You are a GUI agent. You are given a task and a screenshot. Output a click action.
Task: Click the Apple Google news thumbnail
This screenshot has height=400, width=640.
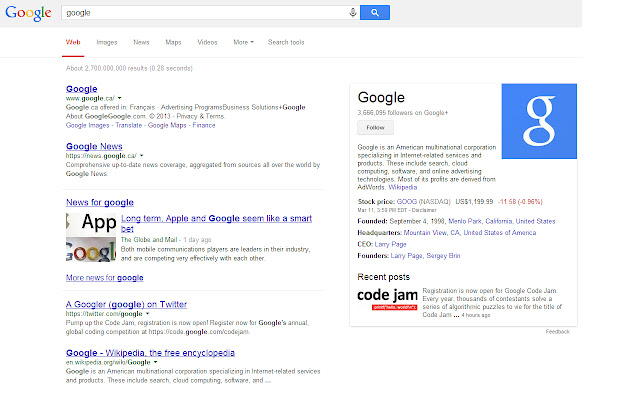pos(91,237)
